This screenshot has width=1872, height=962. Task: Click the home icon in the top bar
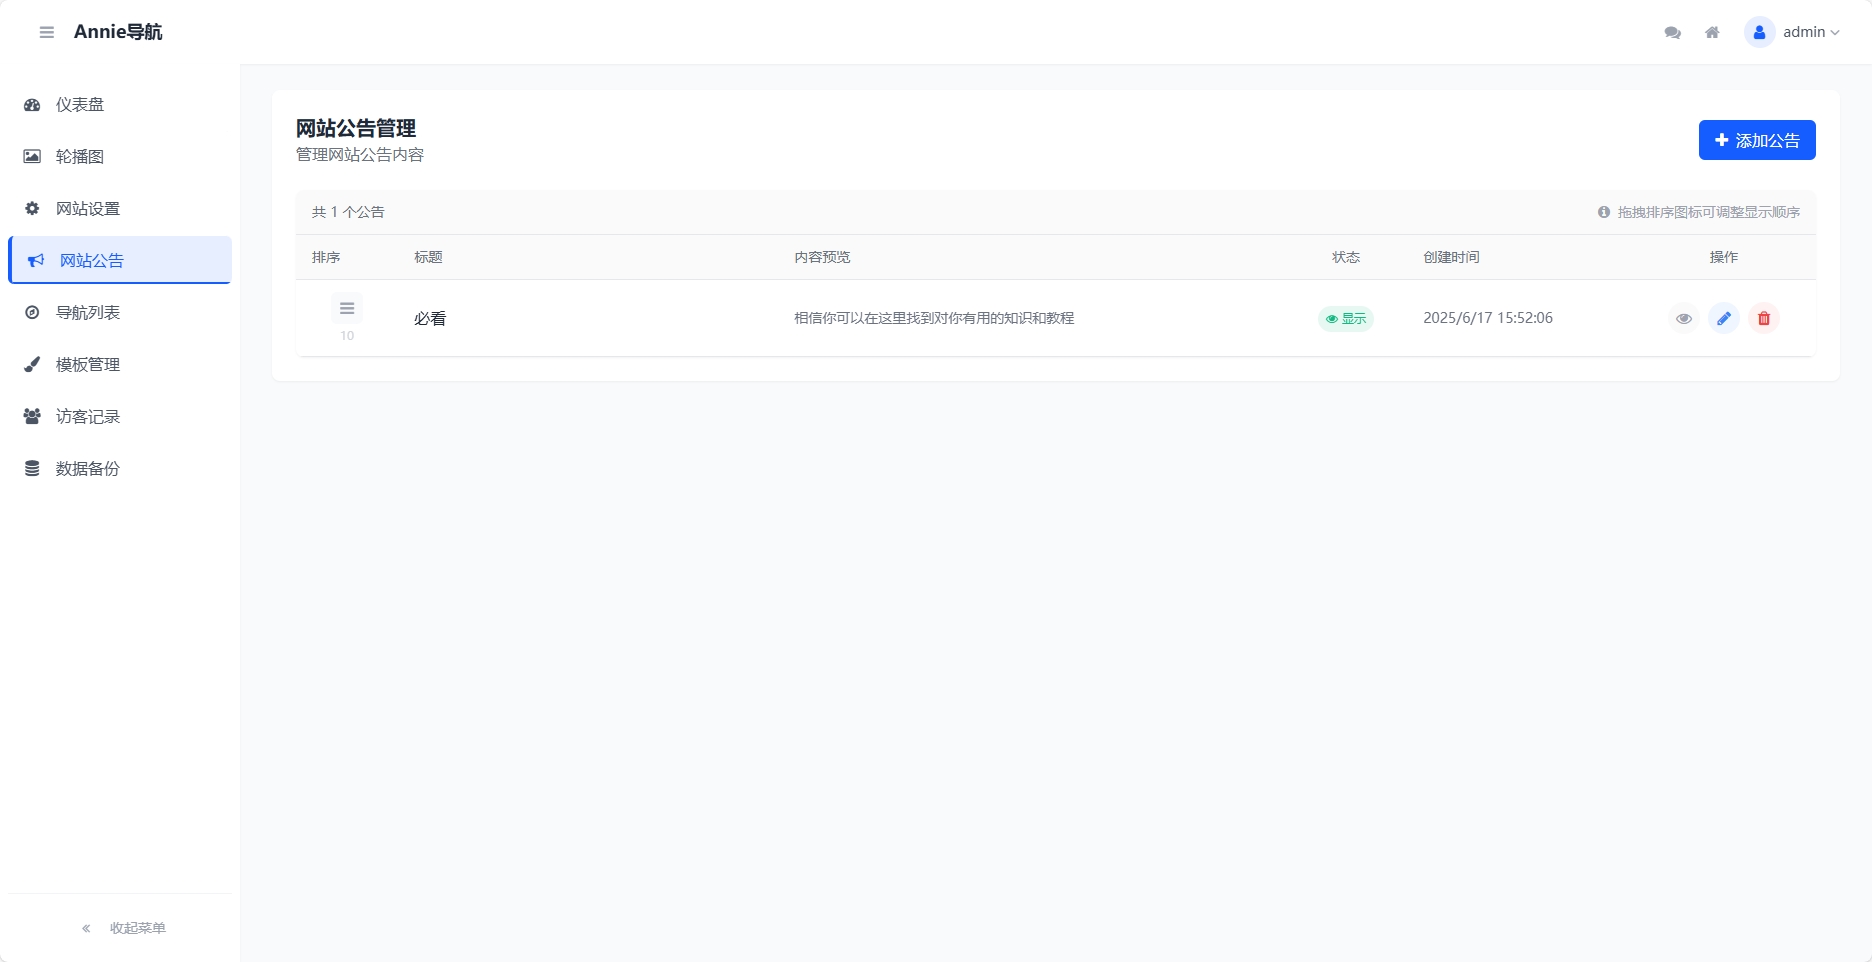(x=1712, y=31)
